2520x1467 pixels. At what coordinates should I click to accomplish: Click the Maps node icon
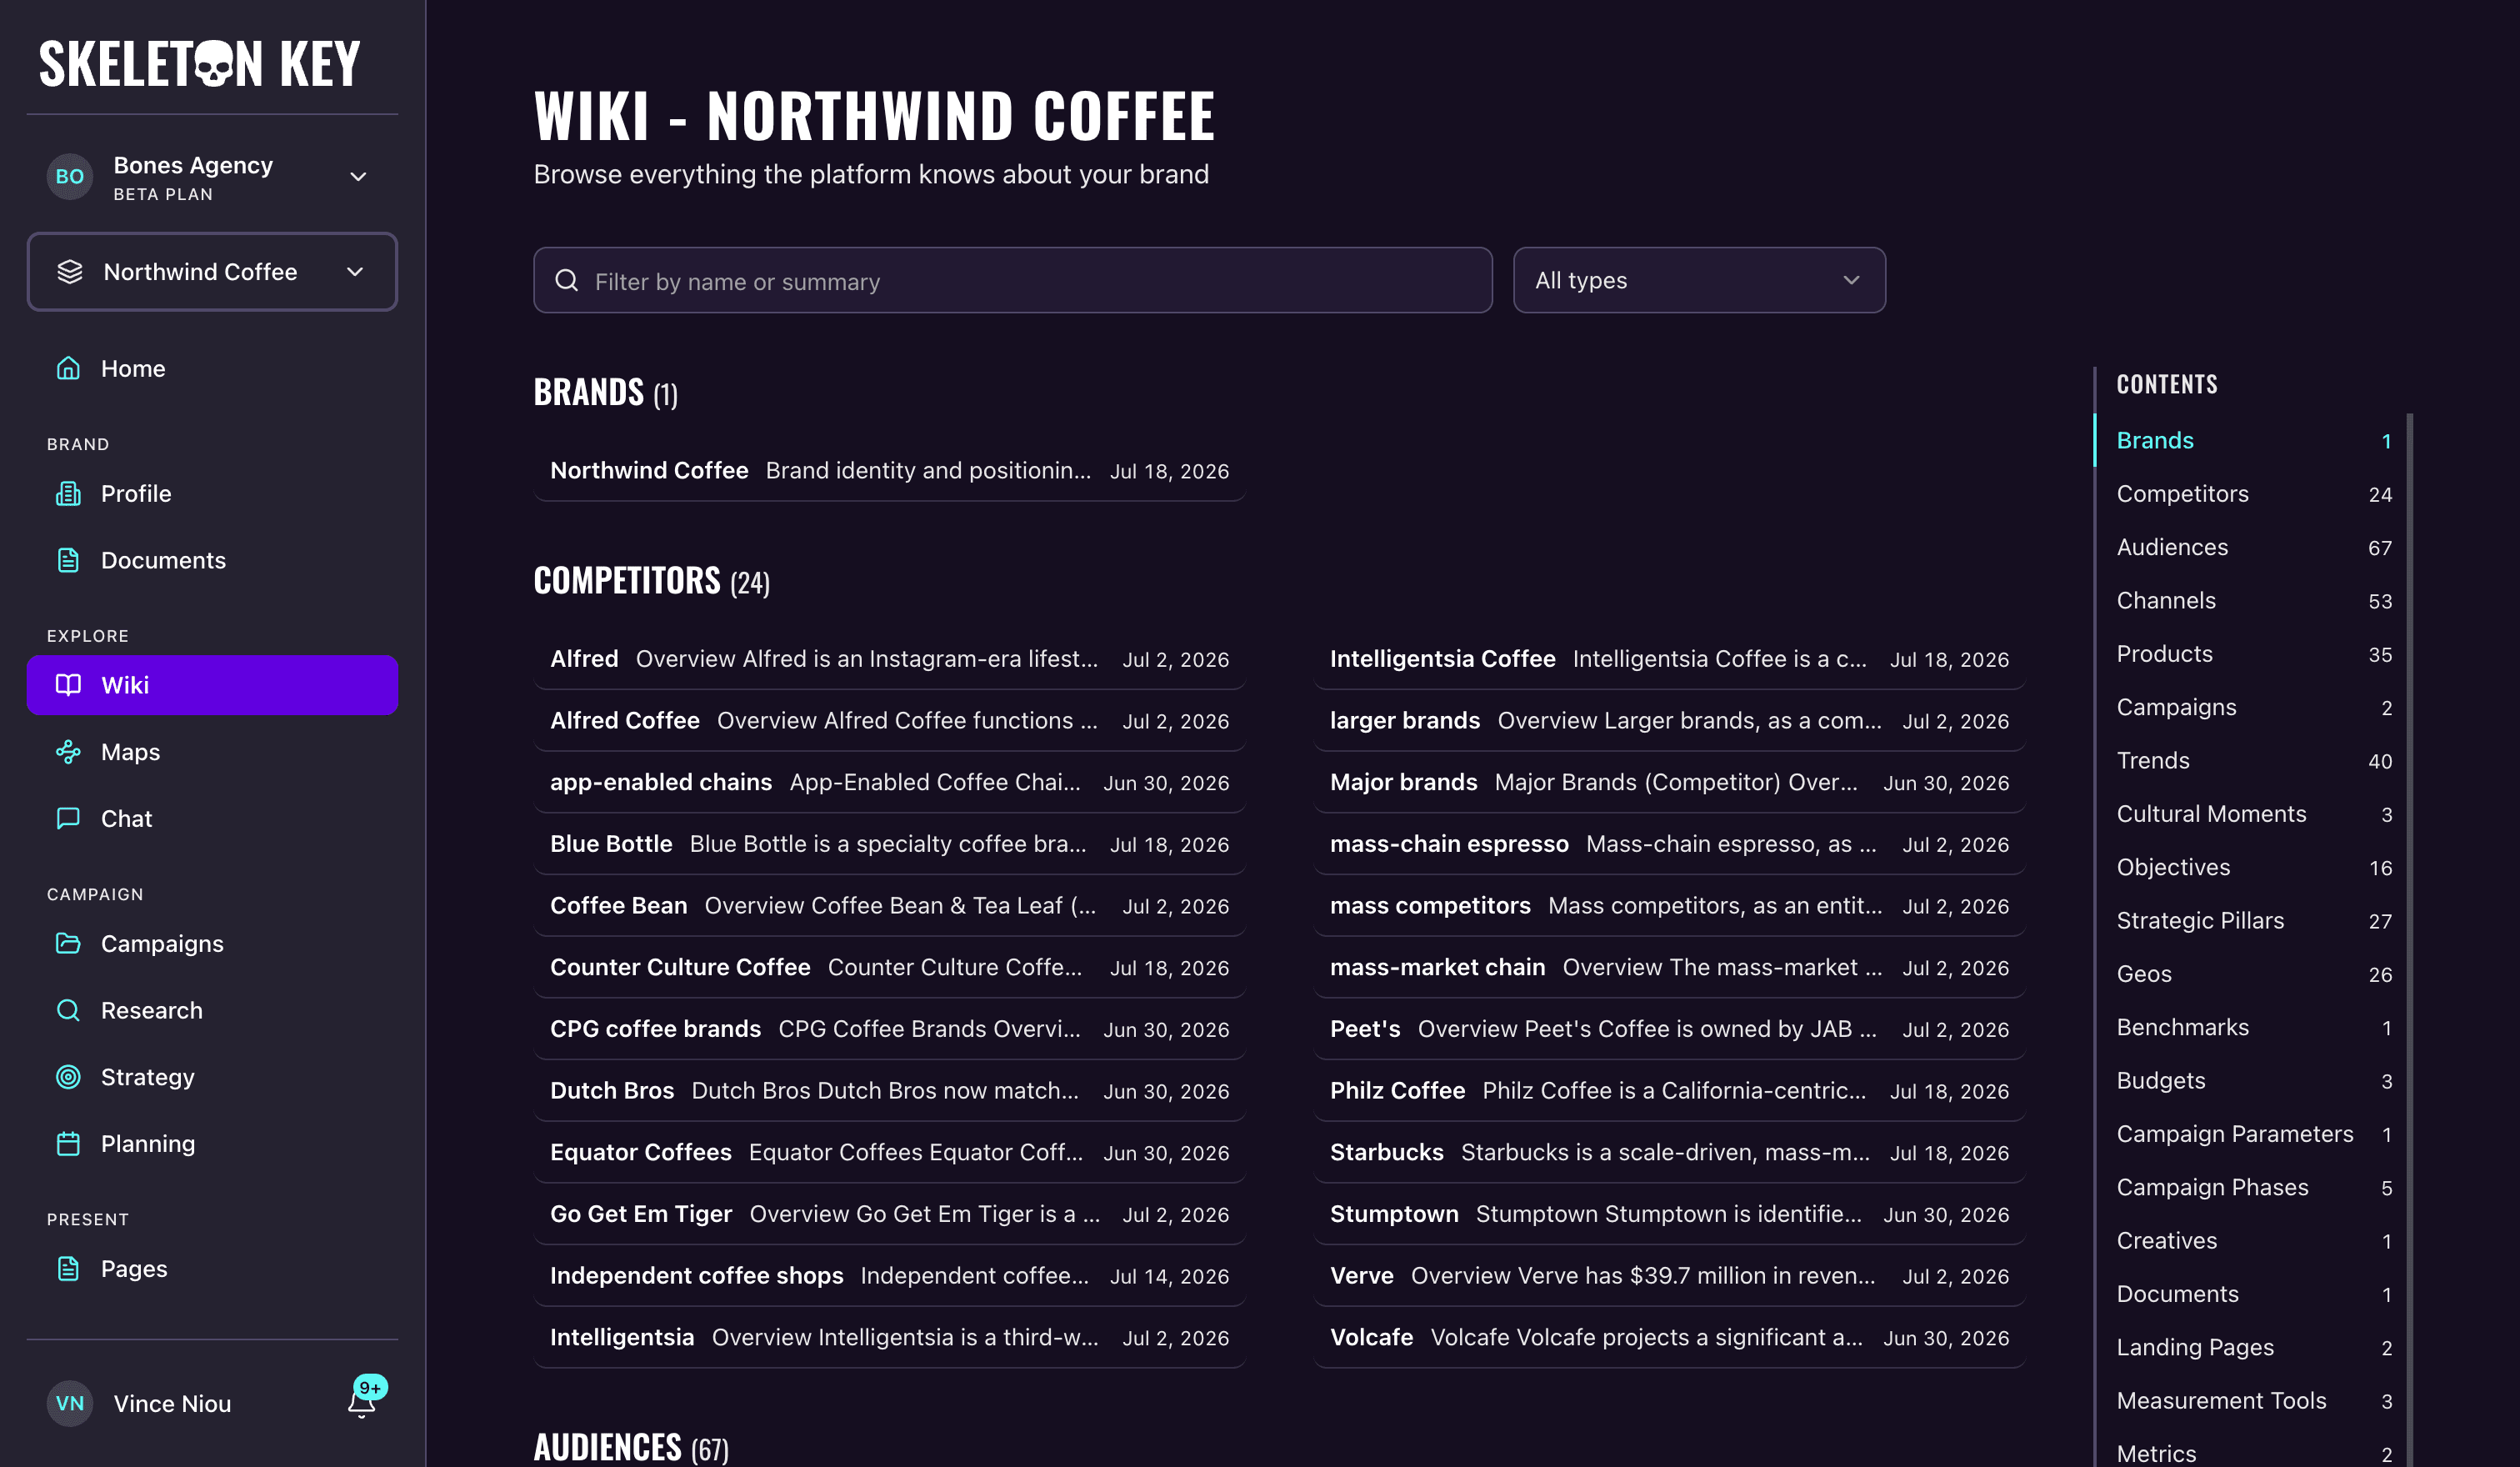click(x=68, y=751)
